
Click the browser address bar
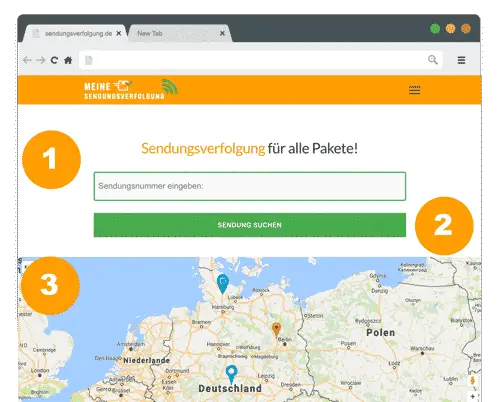[x=260, y=60]
